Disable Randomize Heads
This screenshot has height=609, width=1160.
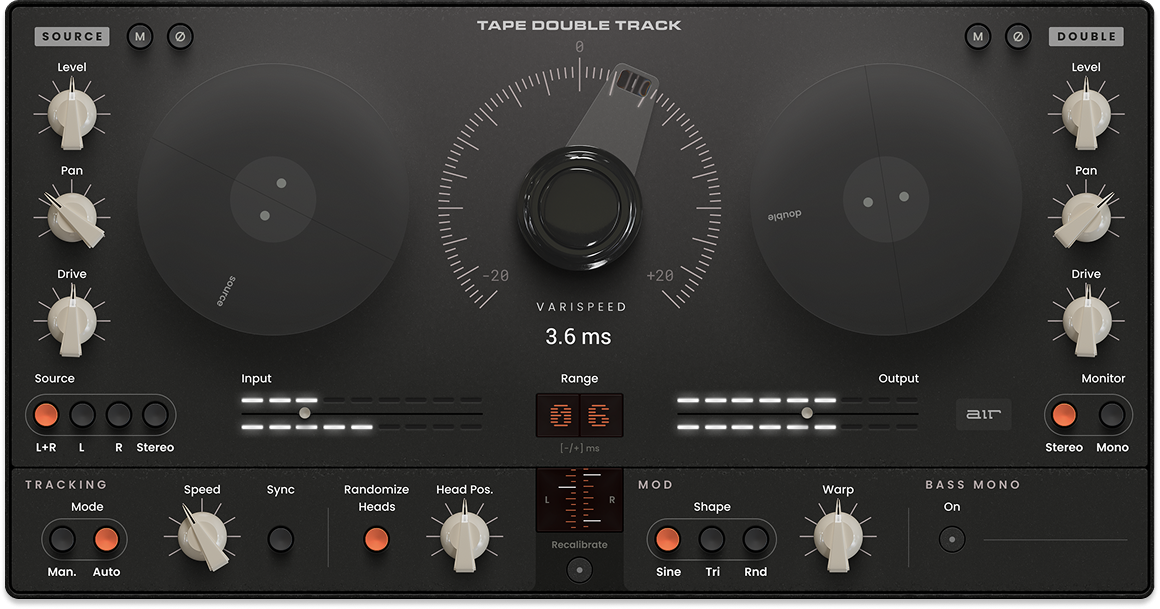(x=376, y=540)
